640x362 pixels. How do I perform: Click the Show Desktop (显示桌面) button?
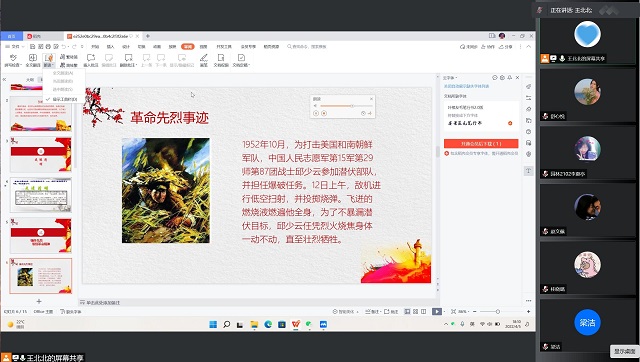pos(624,351)
